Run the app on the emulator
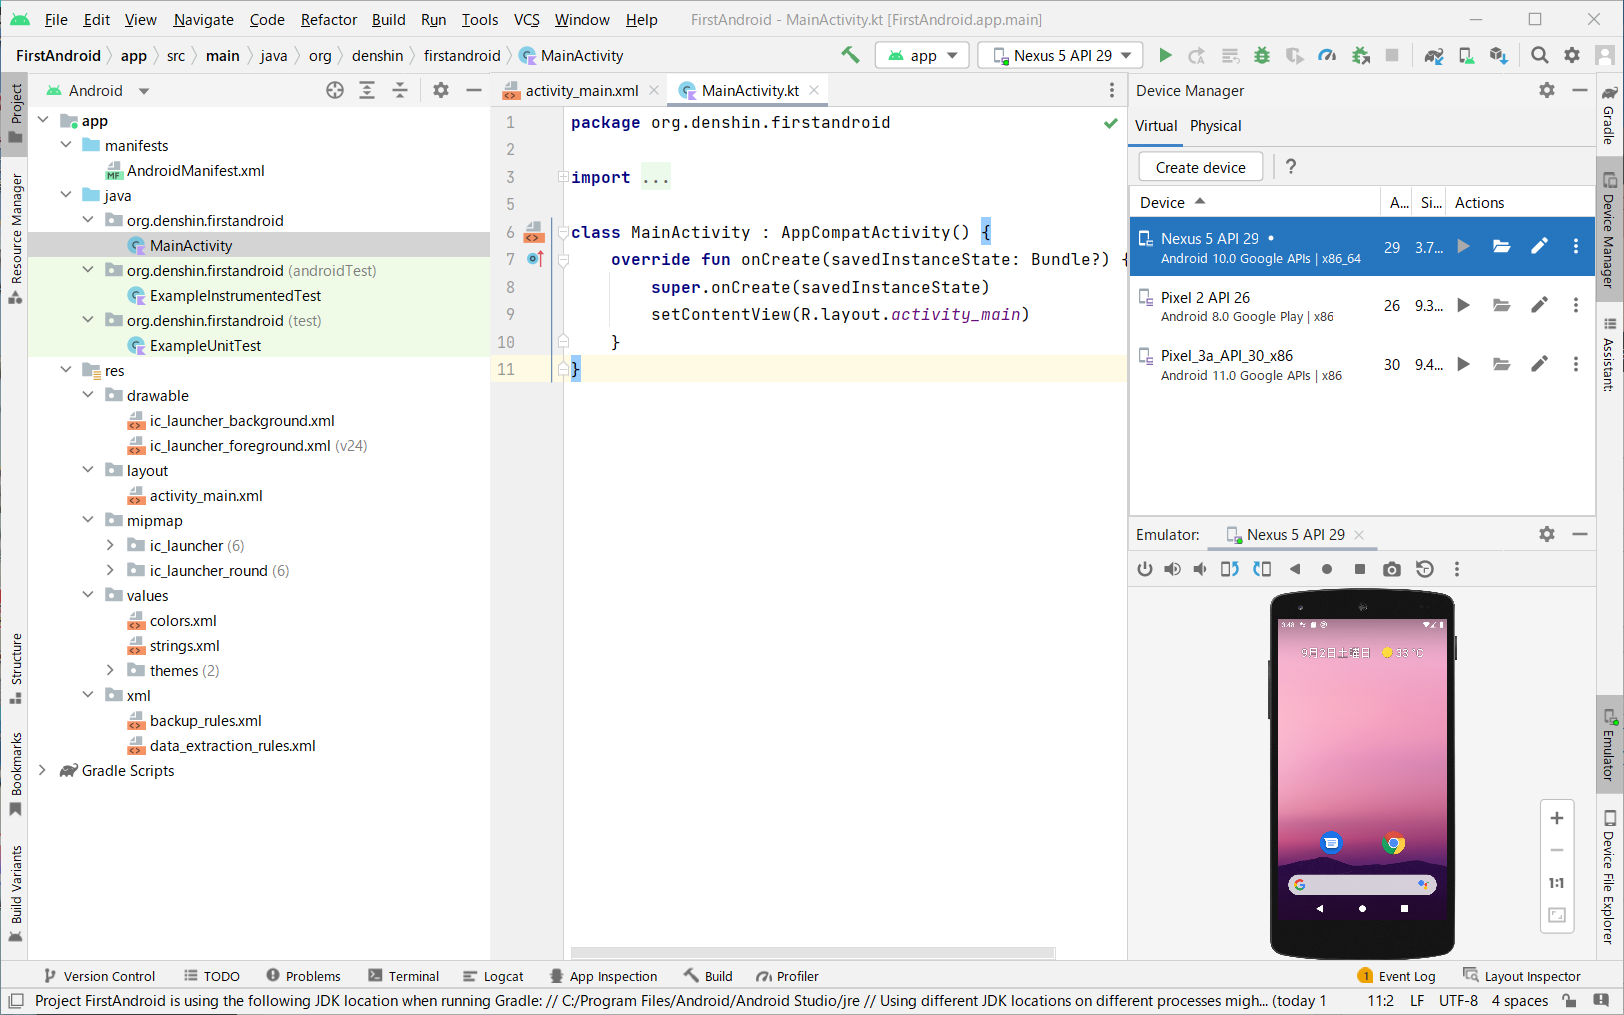 pyautogui.click(x=1165, y=55)
